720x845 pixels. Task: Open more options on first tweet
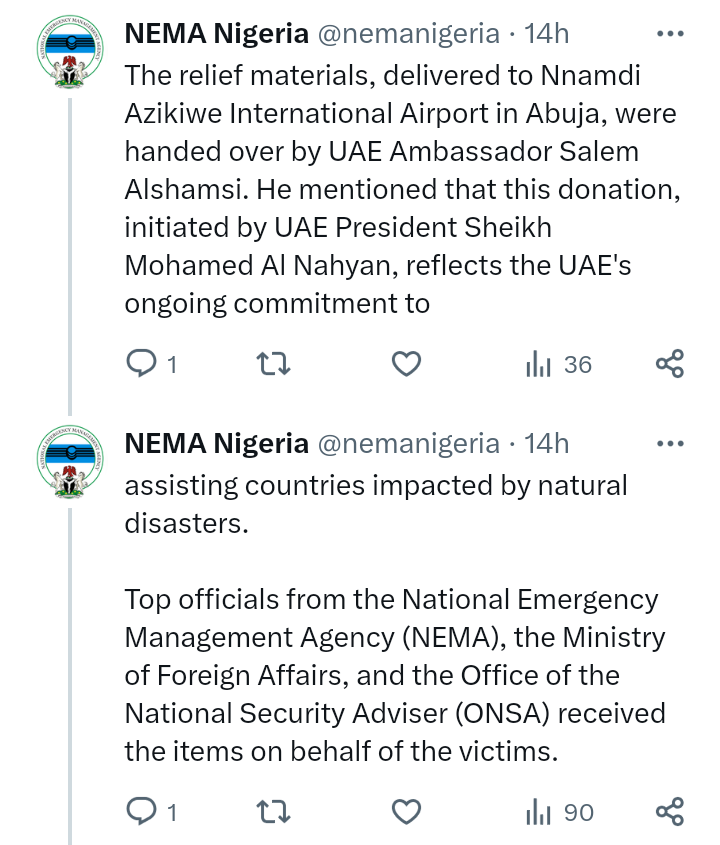669,33
